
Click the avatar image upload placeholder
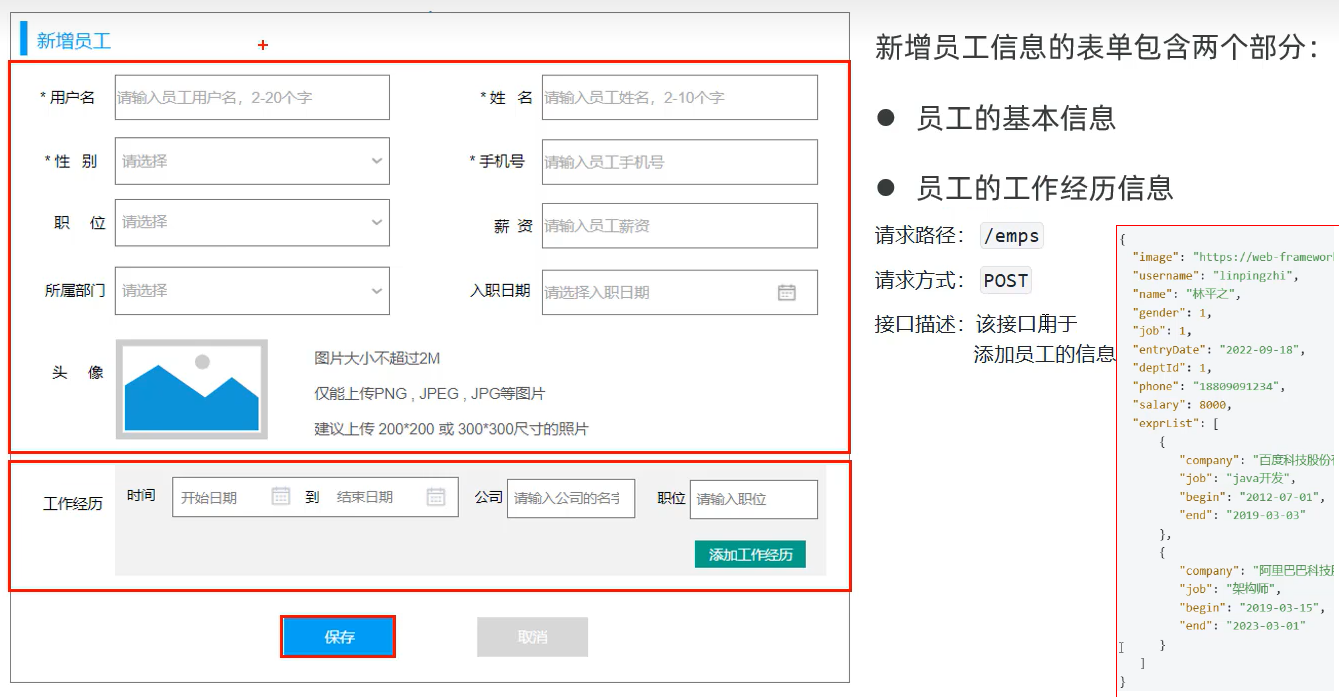coord(191,389)
